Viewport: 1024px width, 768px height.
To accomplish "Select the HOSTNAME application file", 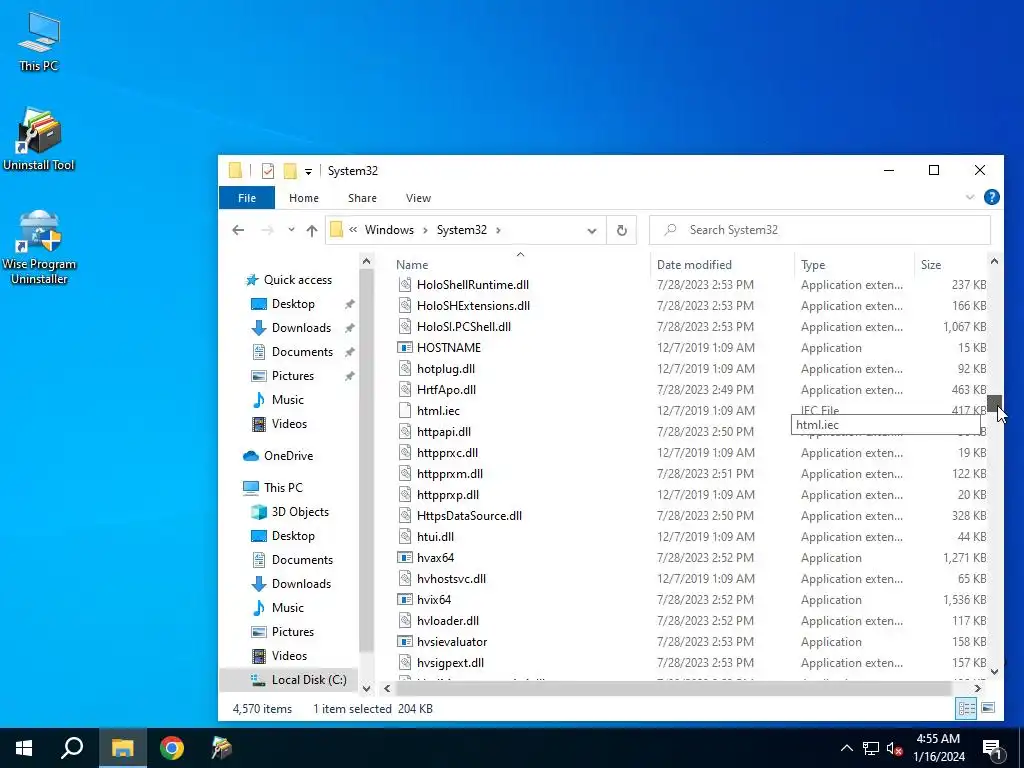I will tap(449, 347).
